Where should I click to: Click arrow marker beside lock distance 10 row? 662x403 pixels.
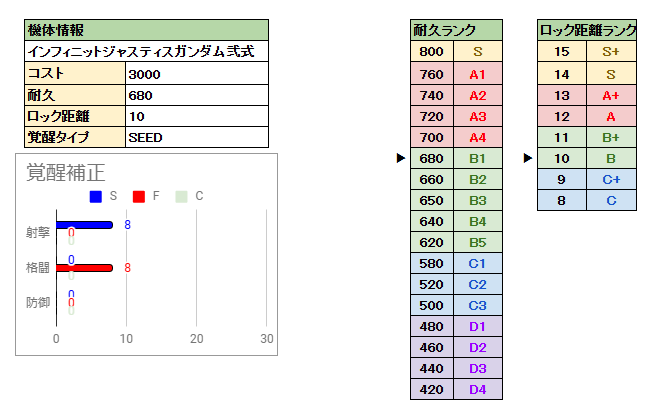tap(528, 158)
